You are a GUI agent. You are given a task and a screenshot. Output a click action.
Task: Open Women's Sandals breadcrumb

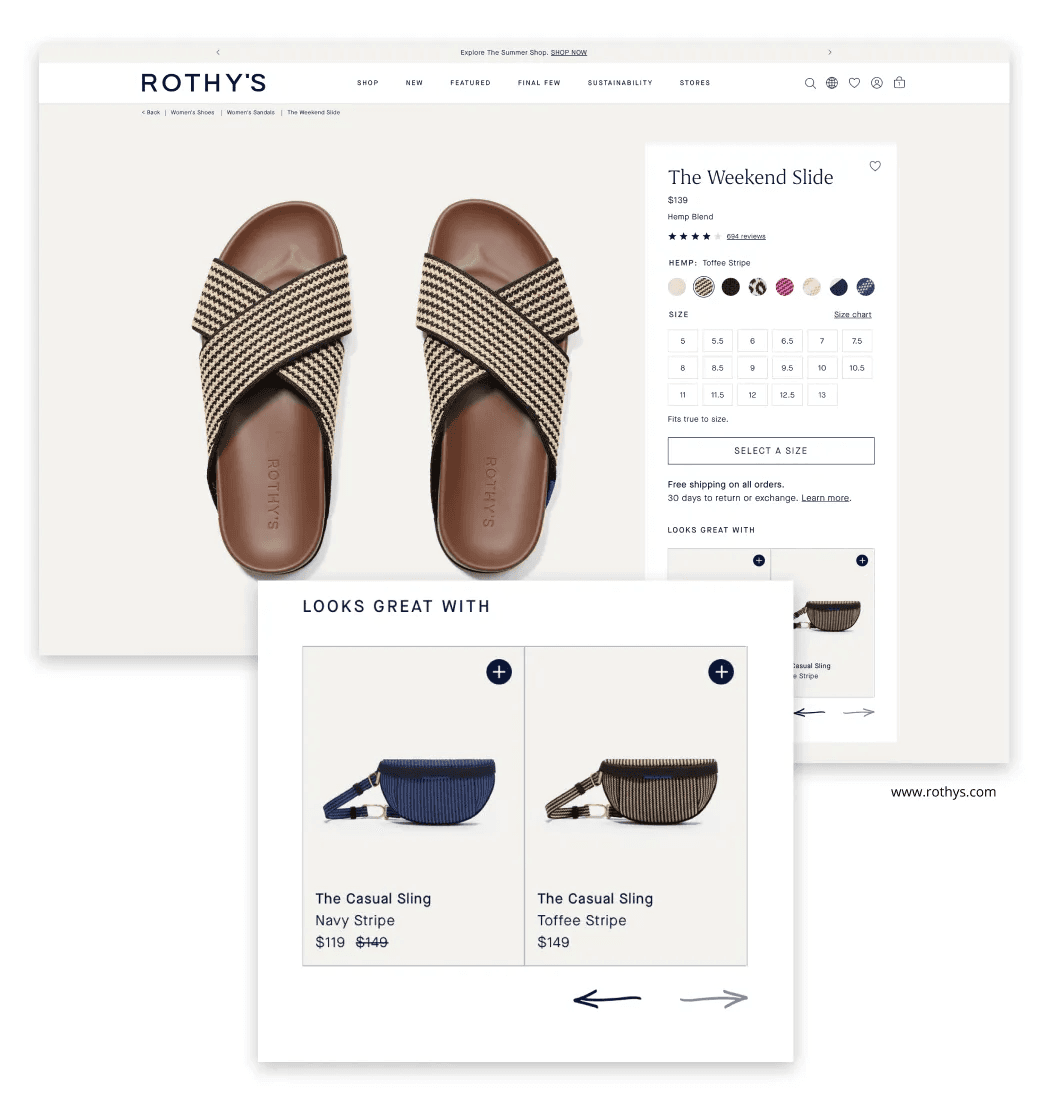coord(251,113)
